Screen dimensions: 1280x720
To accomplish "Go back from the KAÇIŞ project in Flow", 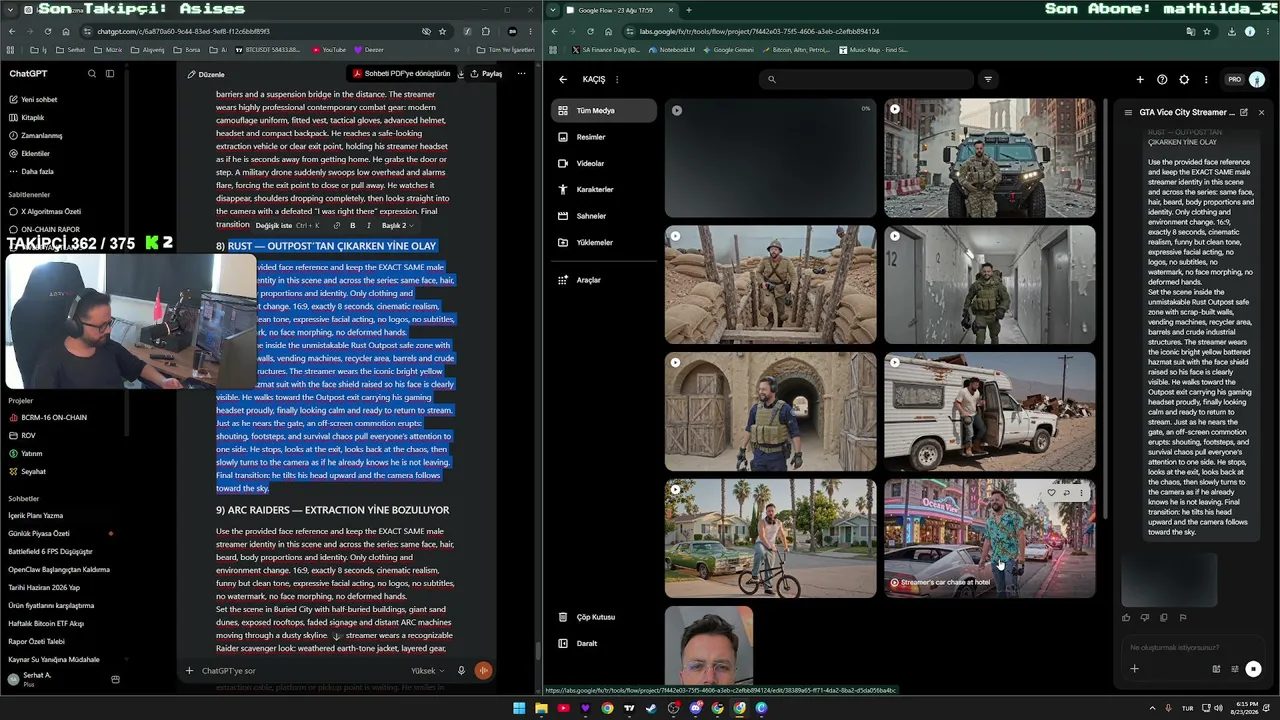I will [x=563, y=79].
